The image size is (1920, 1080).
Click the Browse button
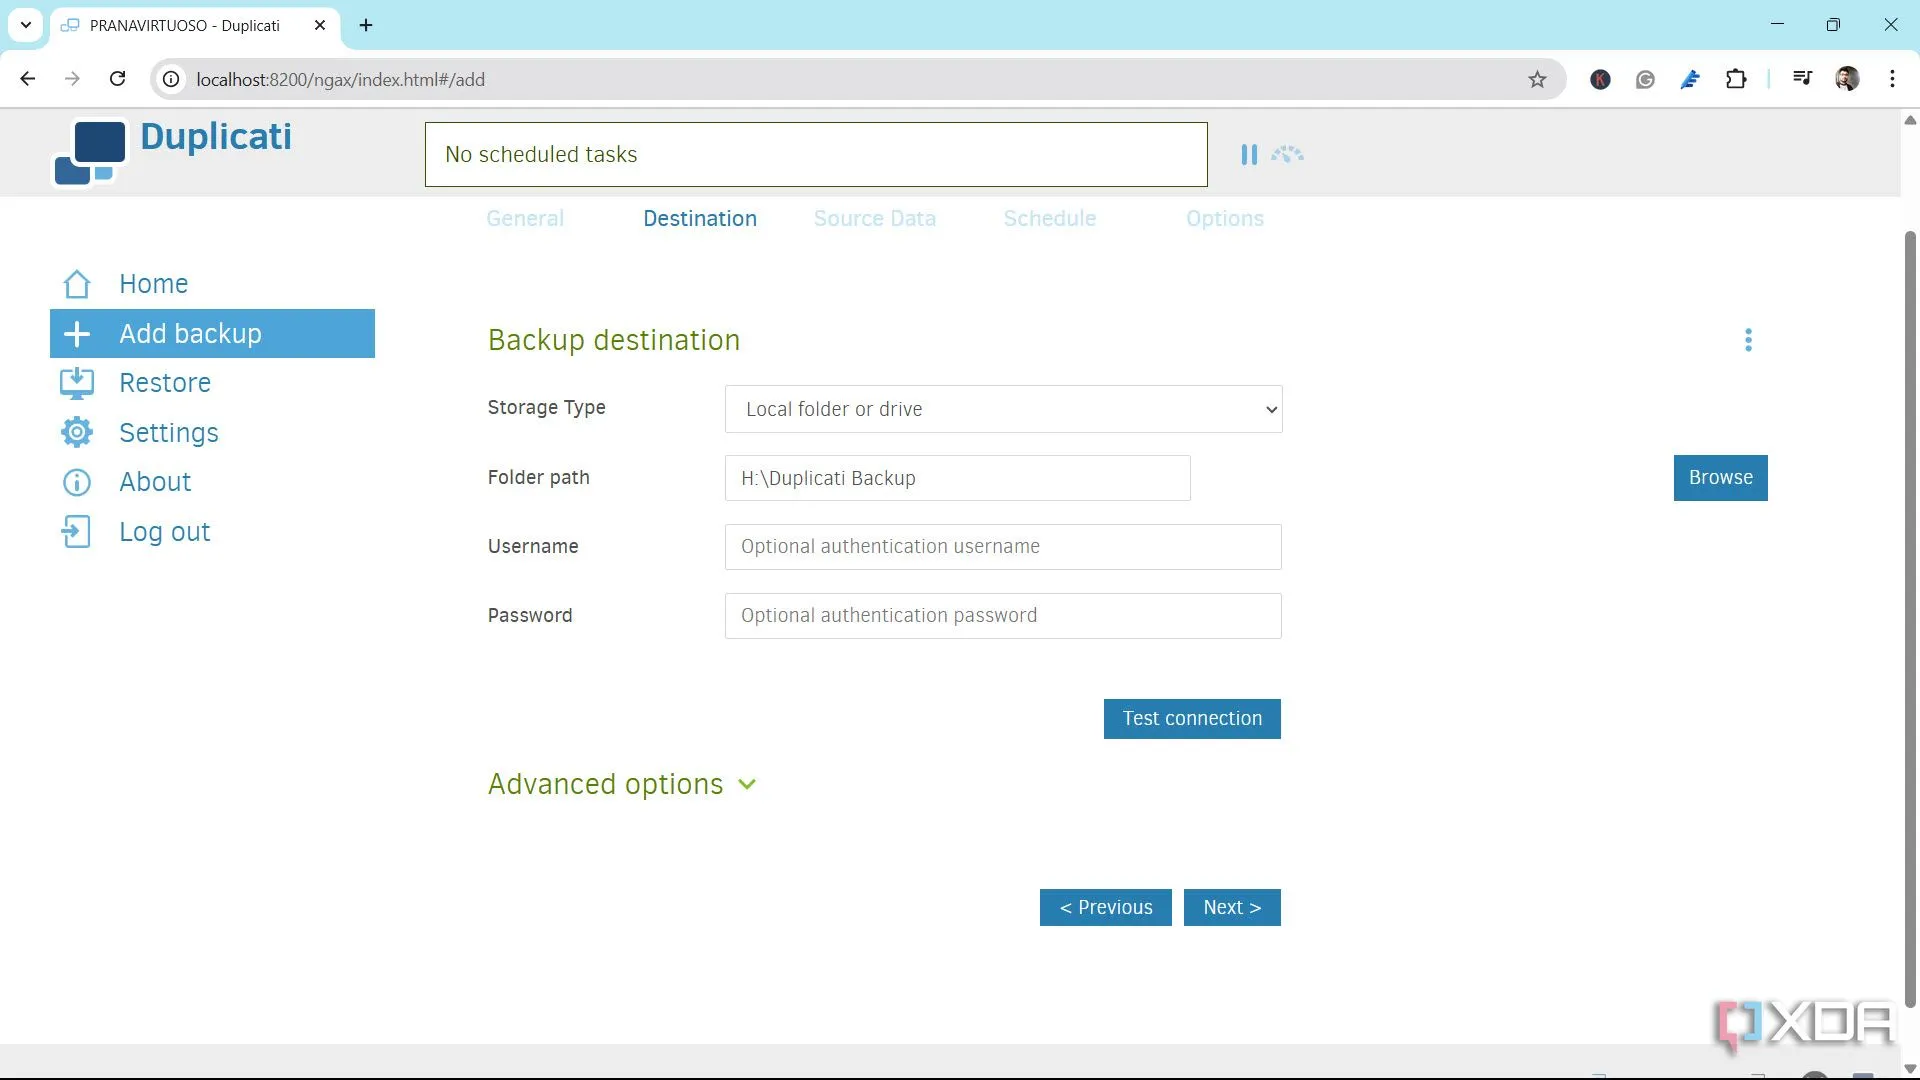pos(1720,478)
